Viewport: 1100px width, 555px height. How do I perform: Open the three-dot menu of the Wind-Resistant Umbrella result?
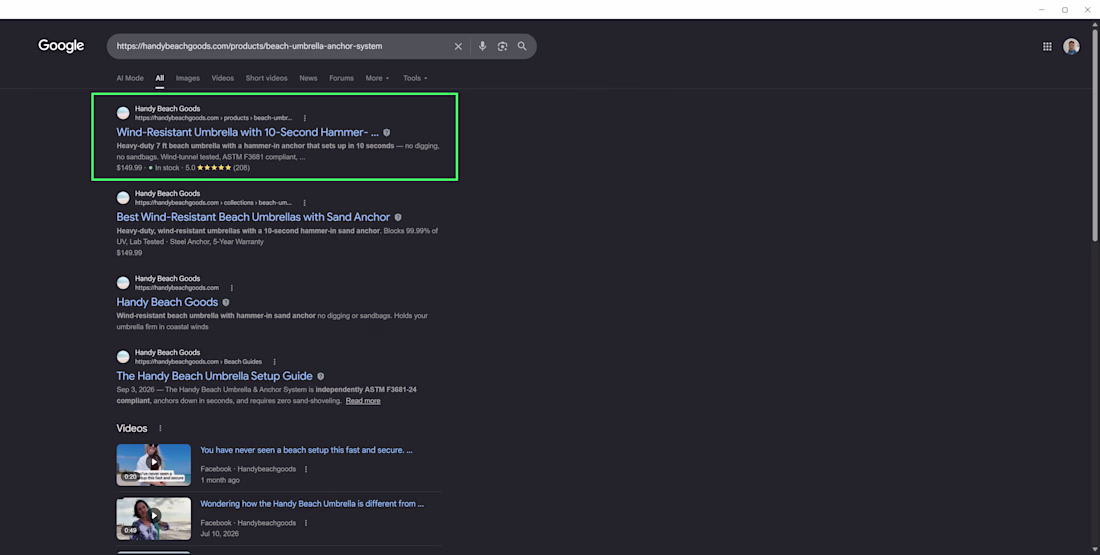(304, 118)
